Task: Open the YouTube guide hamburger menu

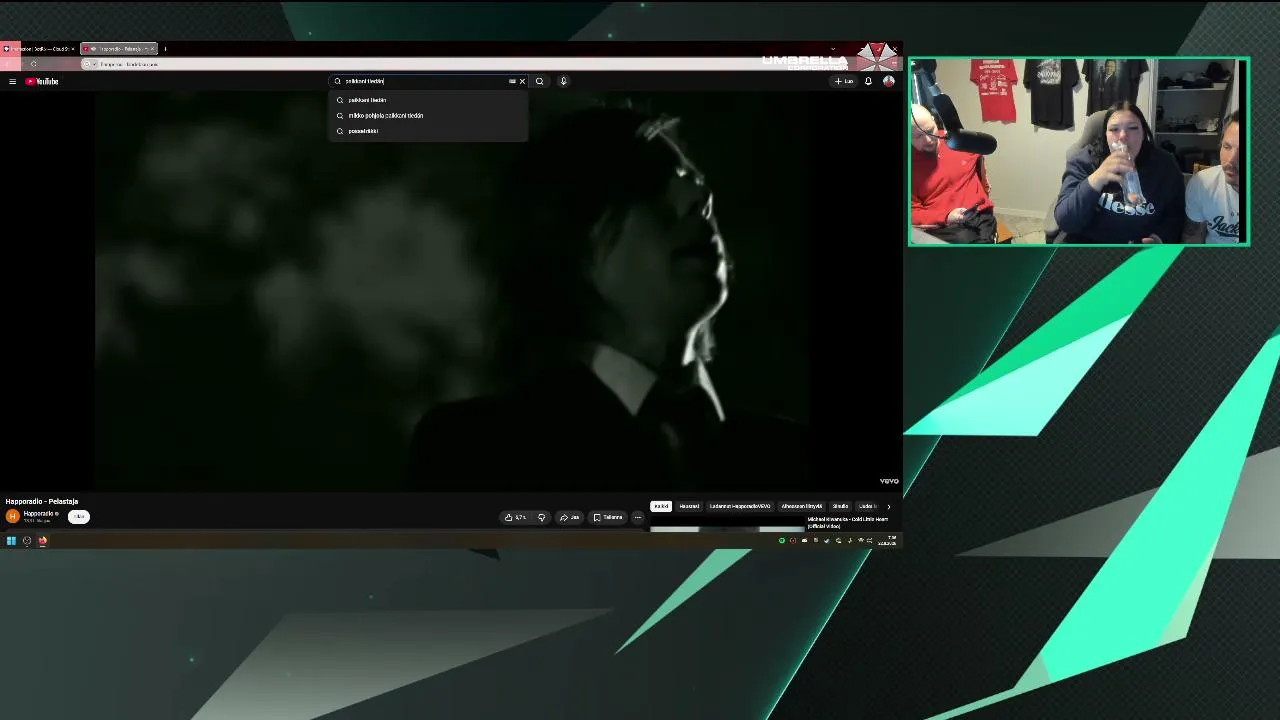Action: tap(12, 81)
